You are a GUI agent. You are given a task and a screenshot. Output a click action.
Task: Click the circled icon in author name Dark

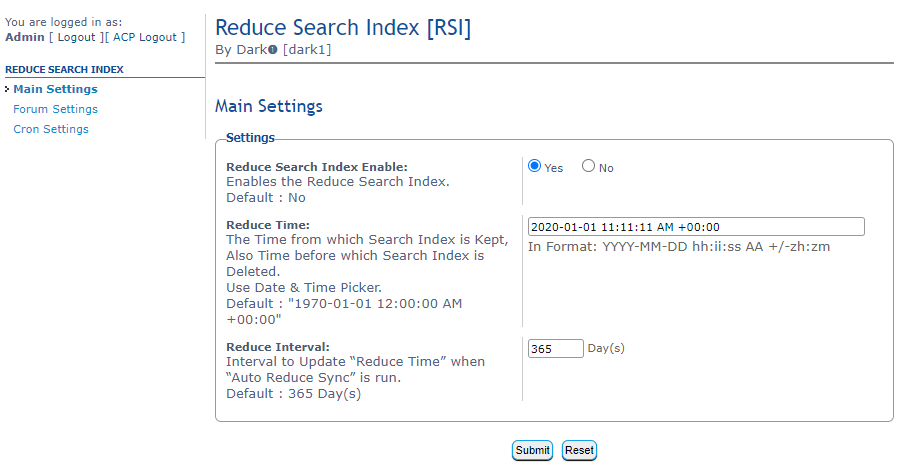(273, 50)
